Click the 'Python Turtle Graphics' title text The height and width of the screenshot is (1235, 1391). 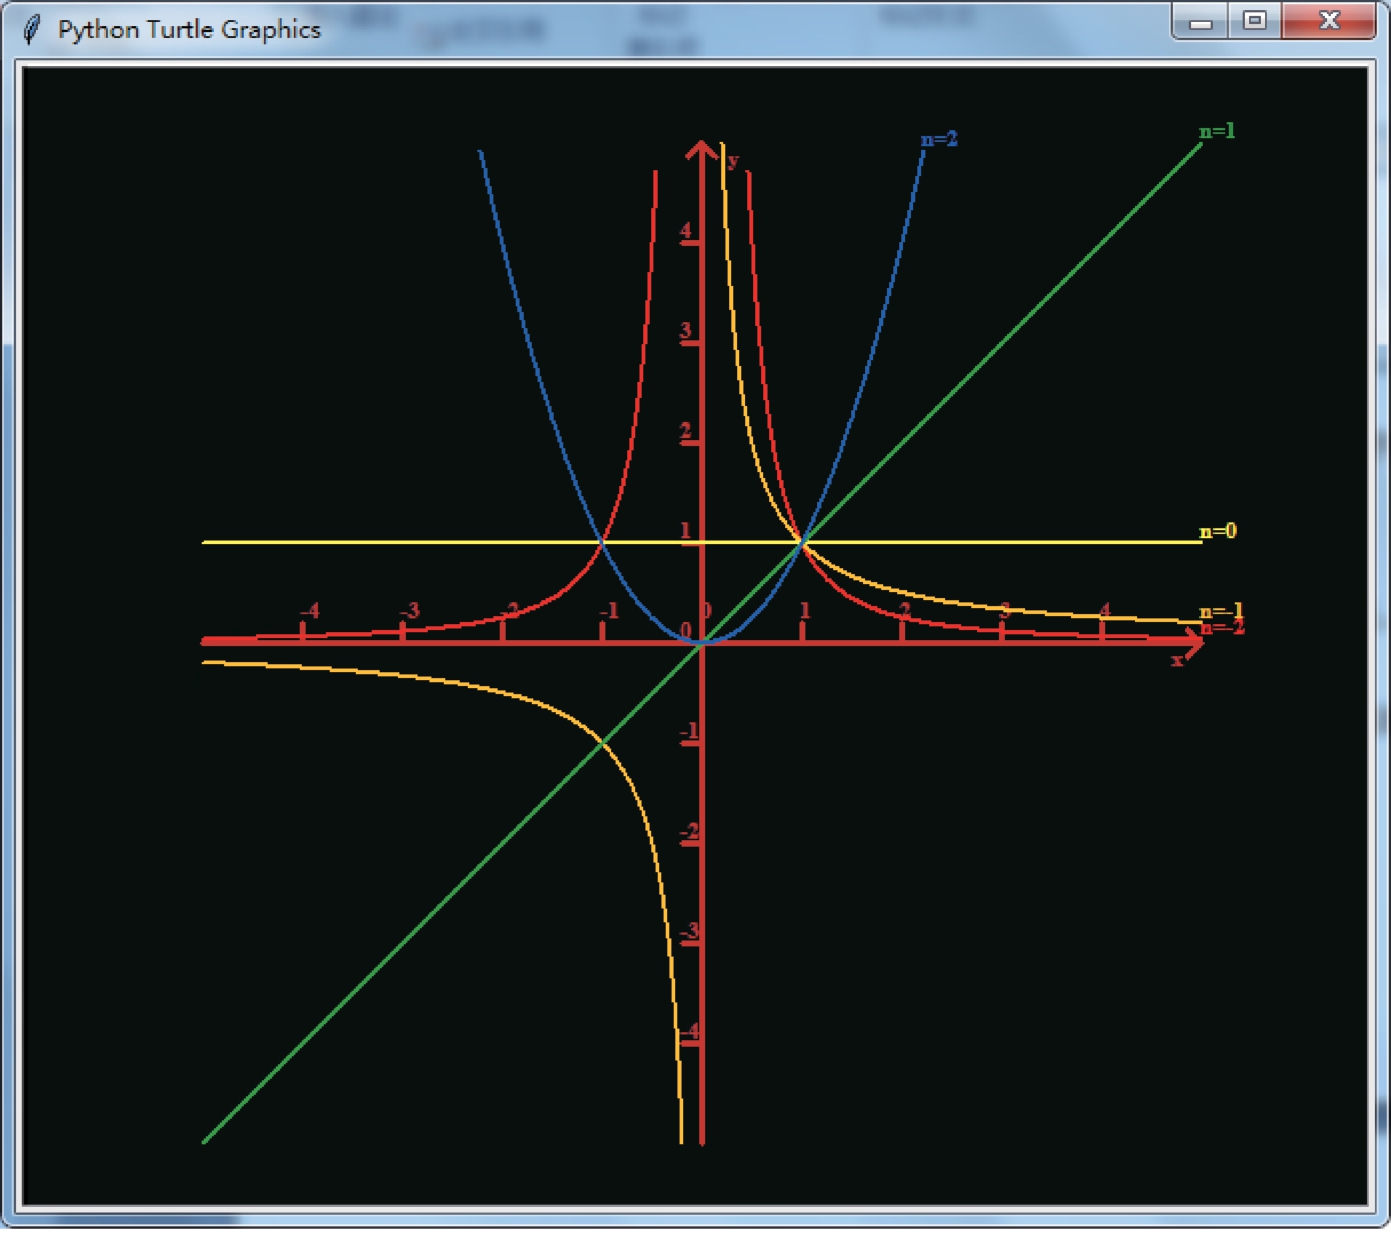(x=189, y=30)
